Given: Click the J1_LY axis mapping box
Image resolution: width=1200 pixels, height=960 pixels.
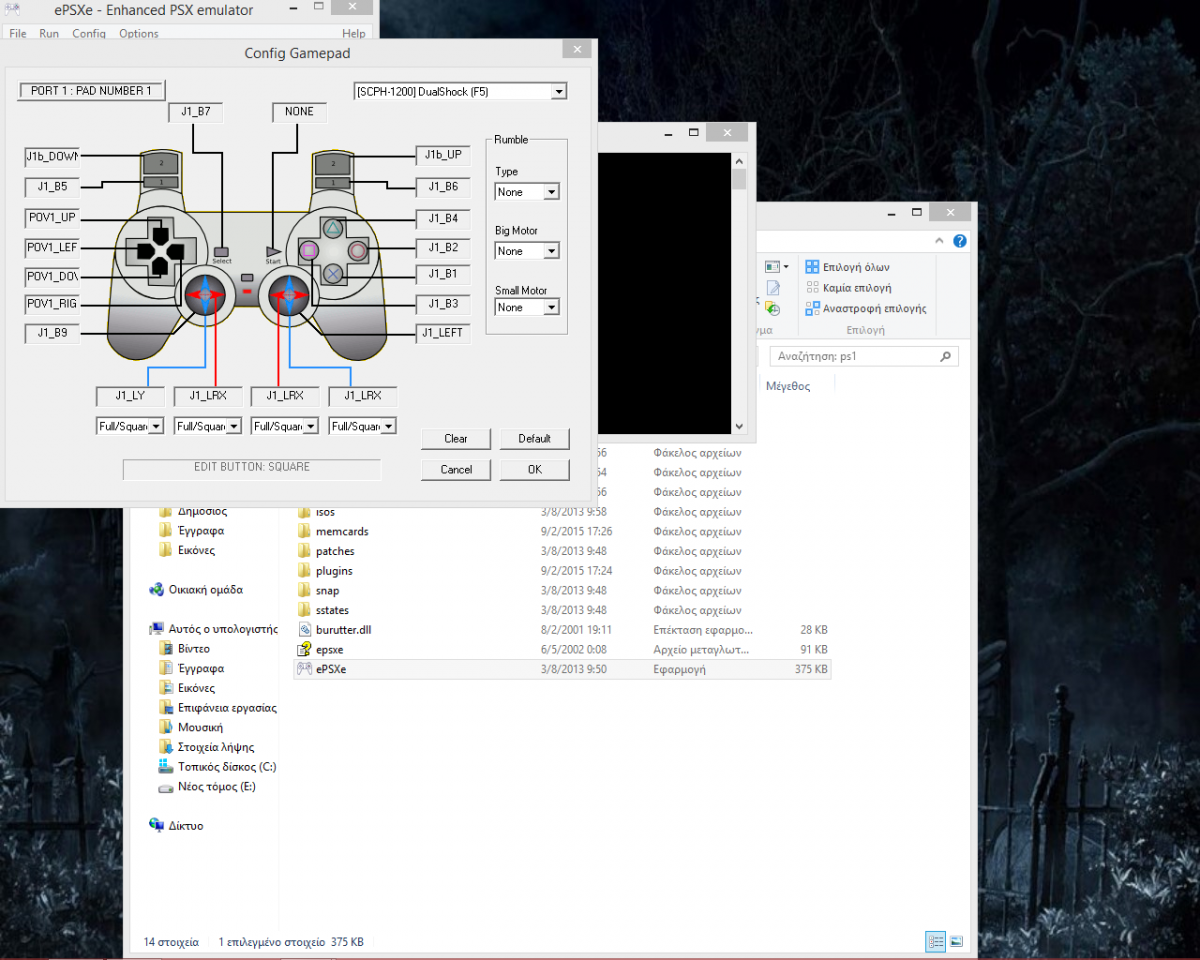Looking at the screenshot, I should 130,396.
